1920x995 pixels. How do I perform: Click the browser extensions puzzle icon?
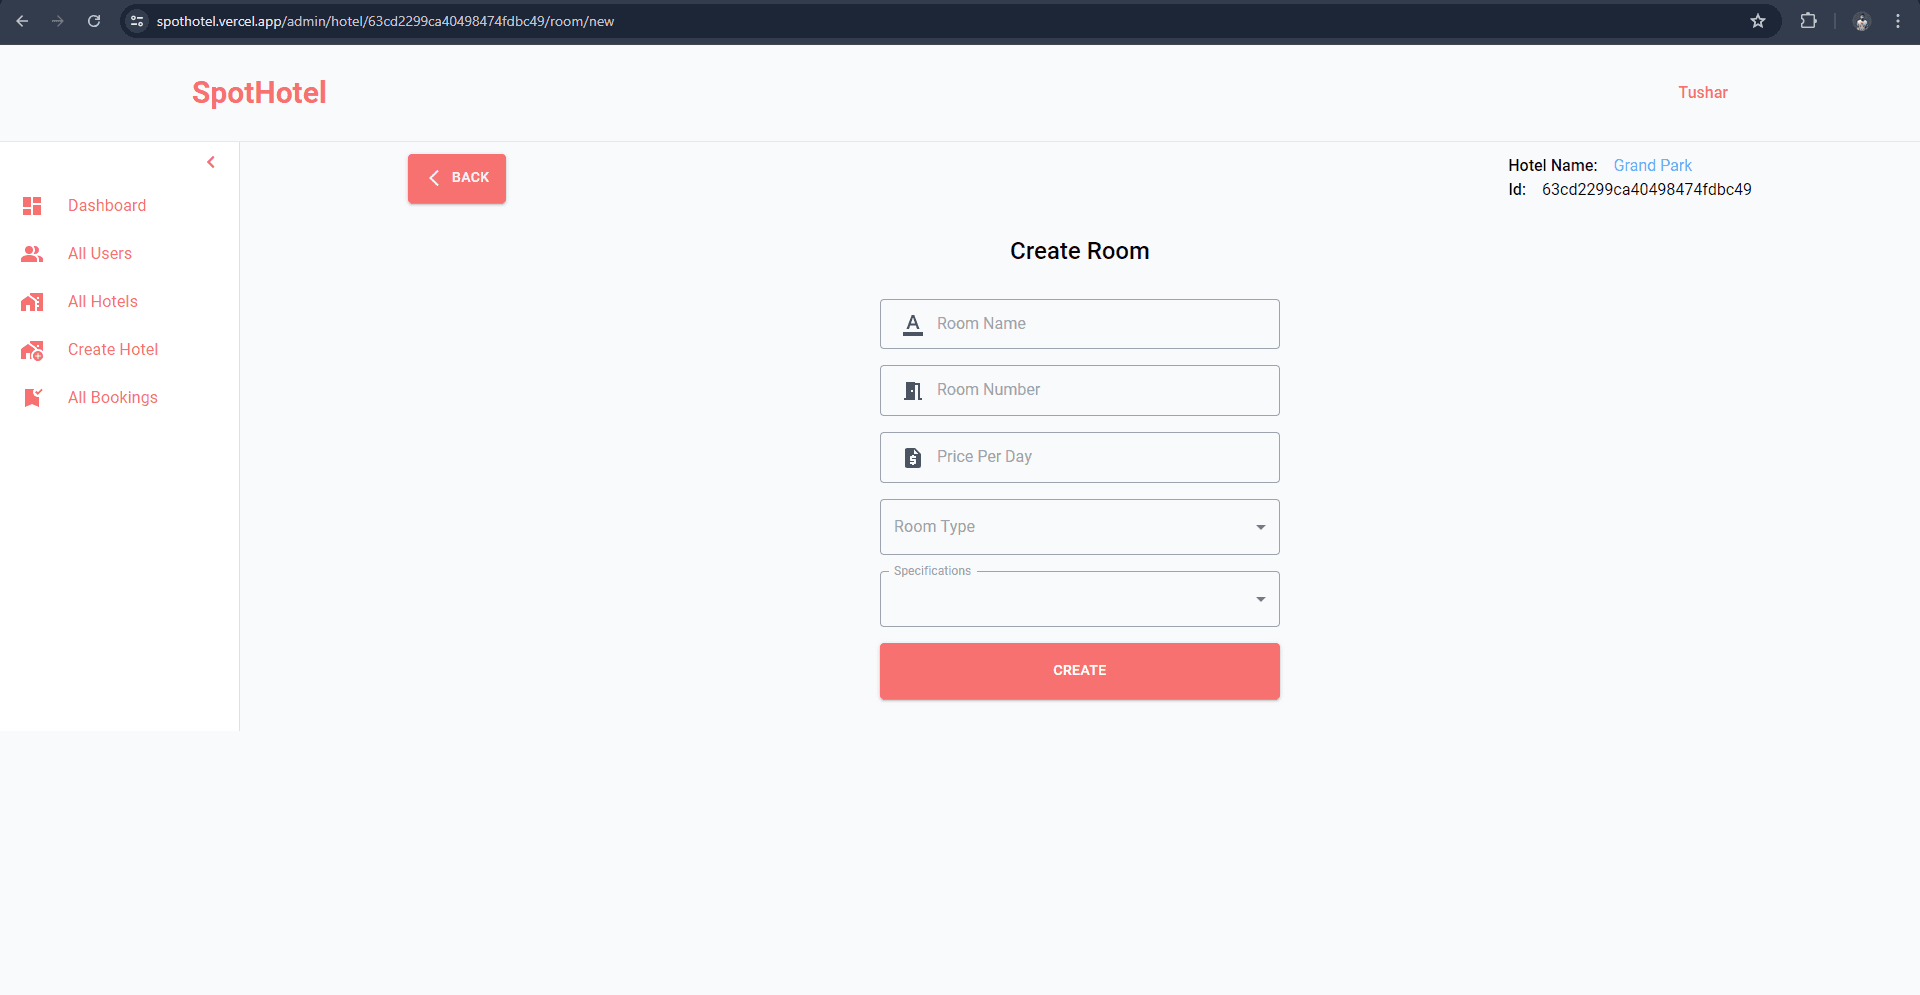coord(1809,20)
